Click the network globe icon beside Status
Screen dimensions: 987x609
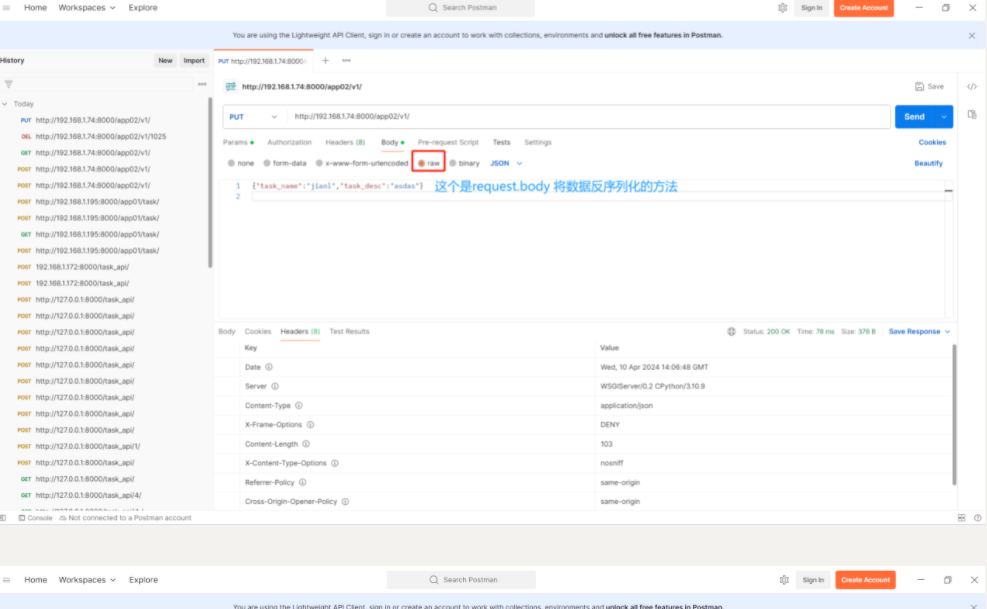731,331
